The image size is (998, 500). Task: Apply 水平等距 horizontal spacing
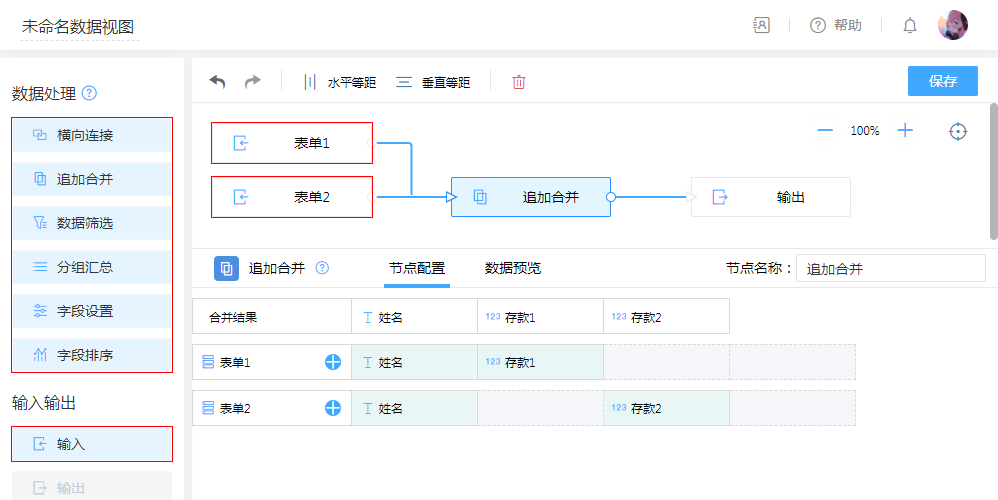[339, 82]
